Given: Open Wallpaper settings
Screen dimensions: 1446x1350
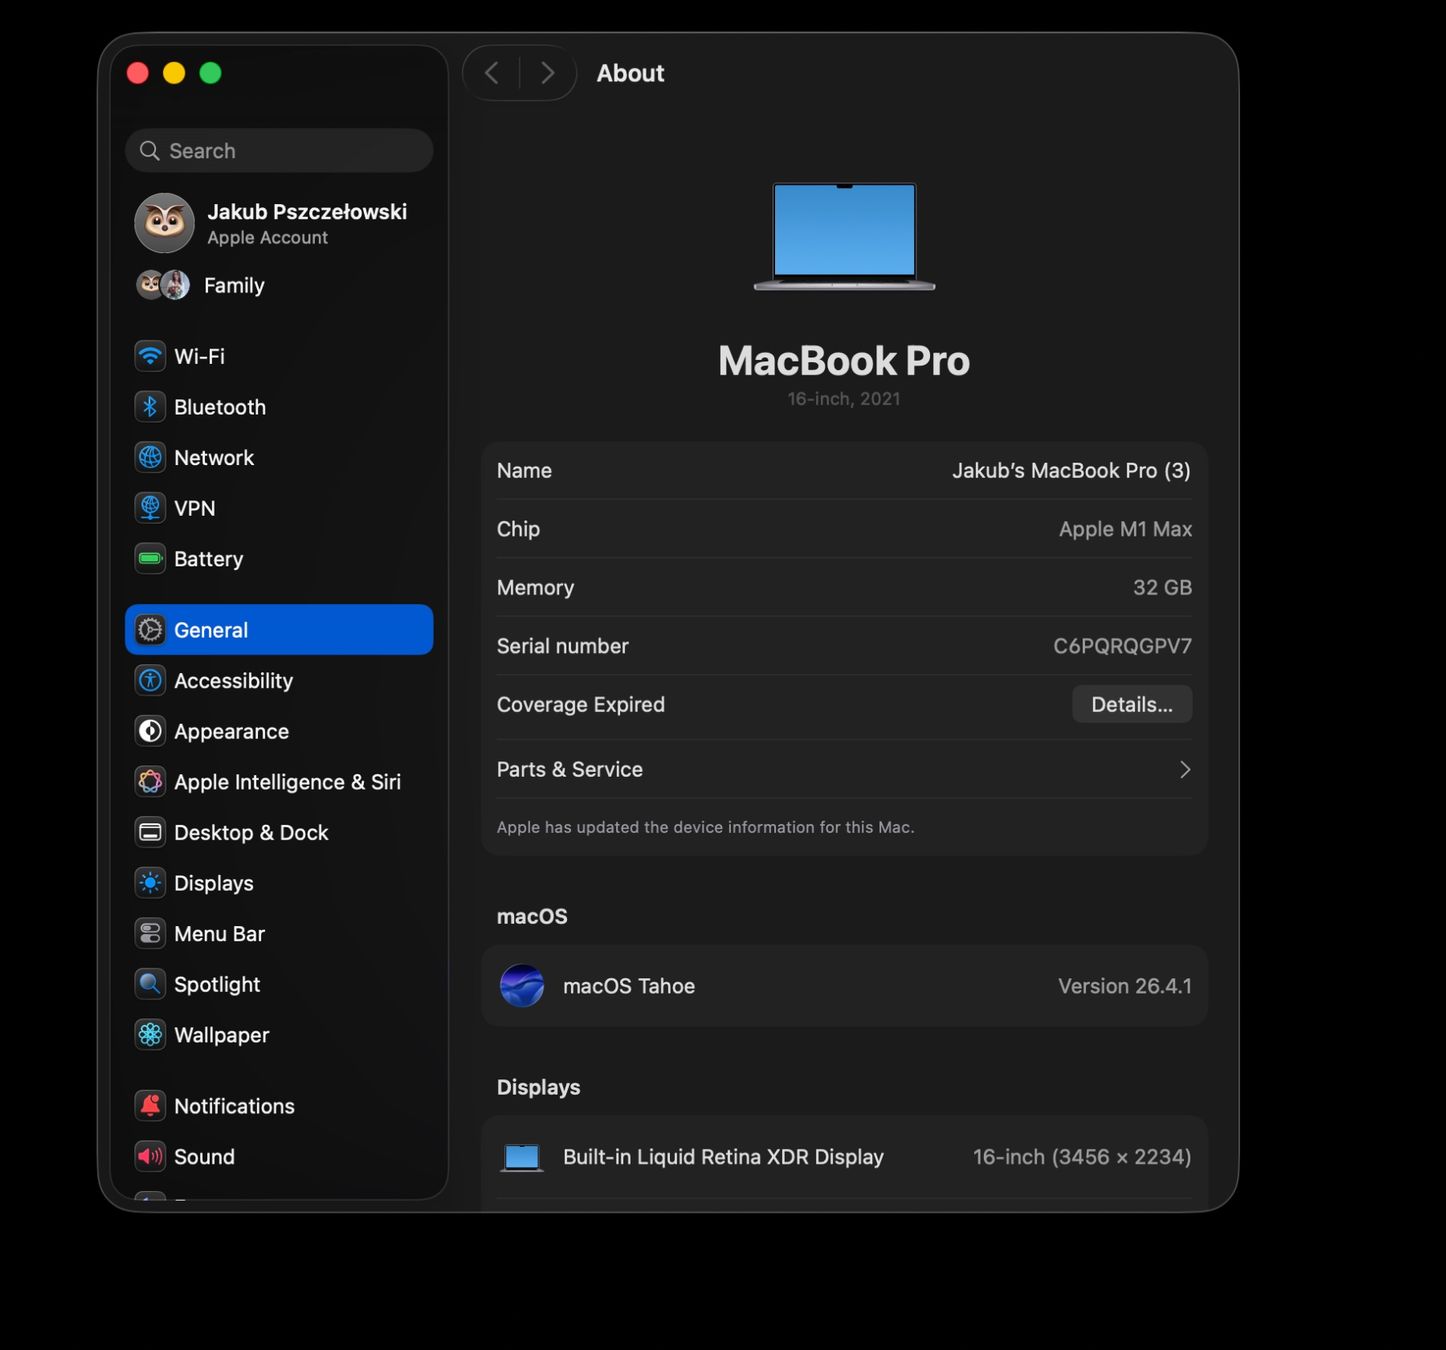Looking at the screenshot, I should (x=279, y=1035).
